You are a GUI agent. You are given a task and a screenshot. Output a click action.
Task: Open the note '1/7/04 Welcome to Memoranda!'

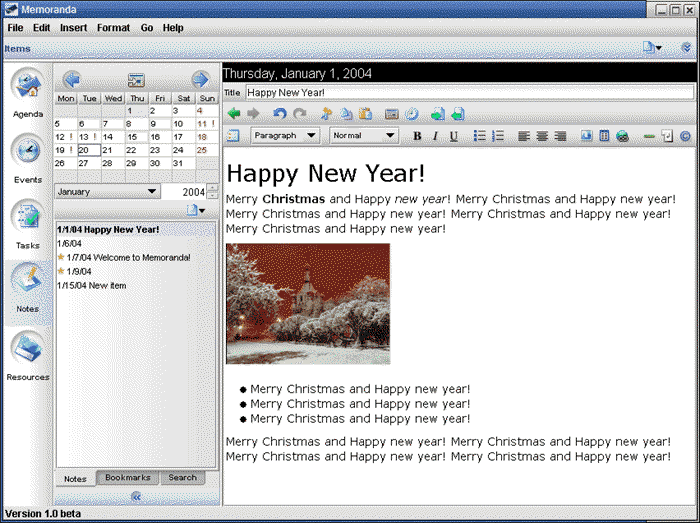[x=128, y=257]
